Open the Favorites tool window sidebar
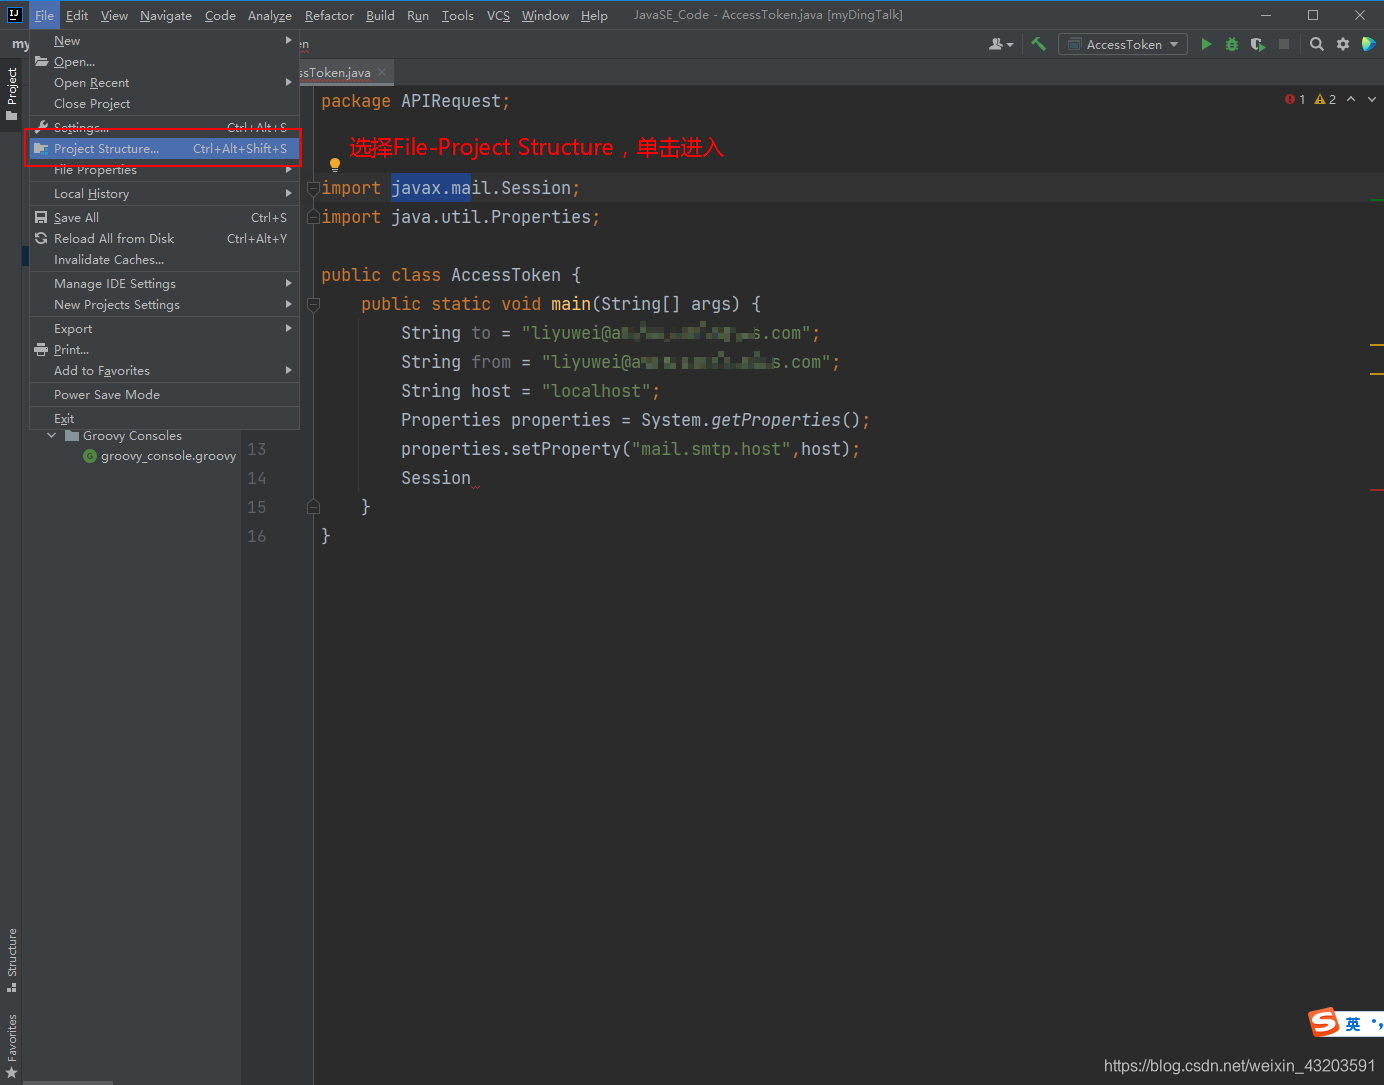 pyautogui.click(x=11, y=1045)
